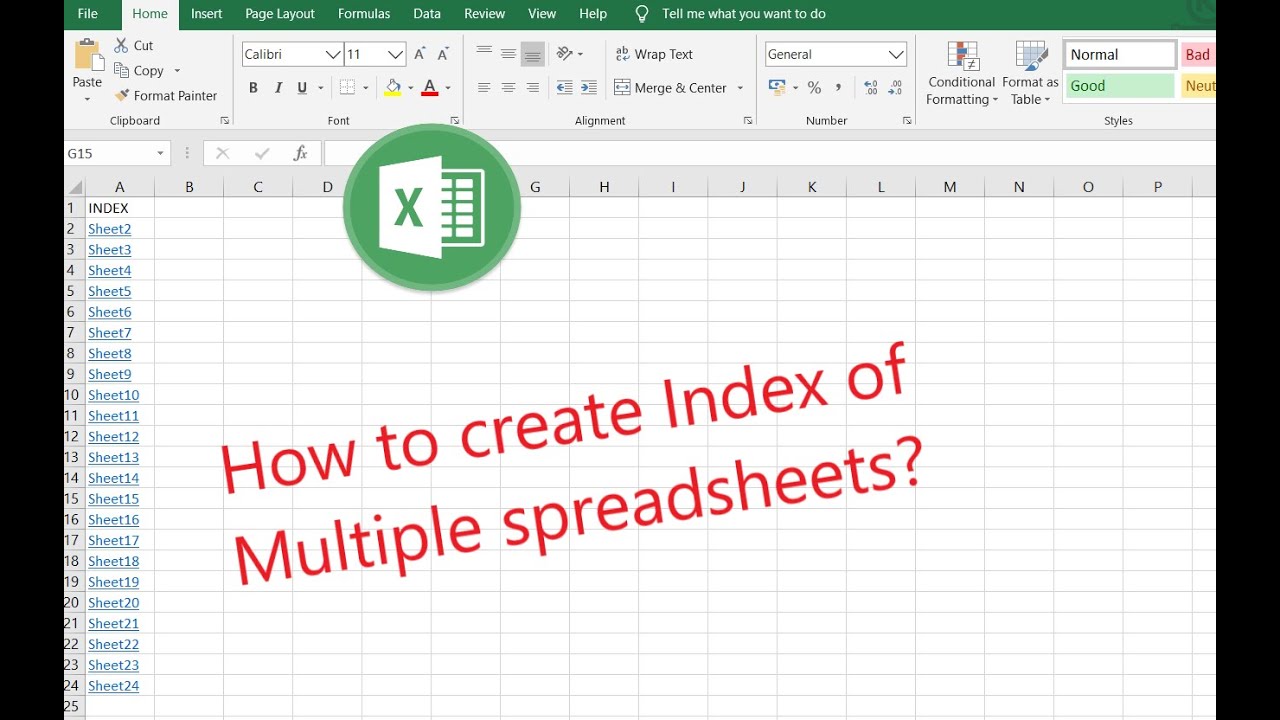Open the File tab
Screen dimensions: 1280x720
(x=88, y=14)
